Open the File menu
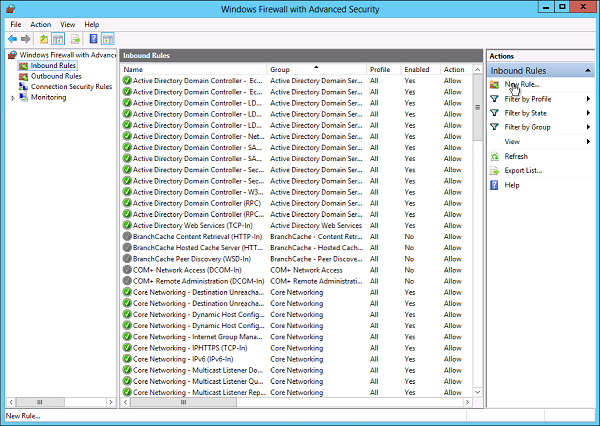Screen dimensions: 600x426 16,24
